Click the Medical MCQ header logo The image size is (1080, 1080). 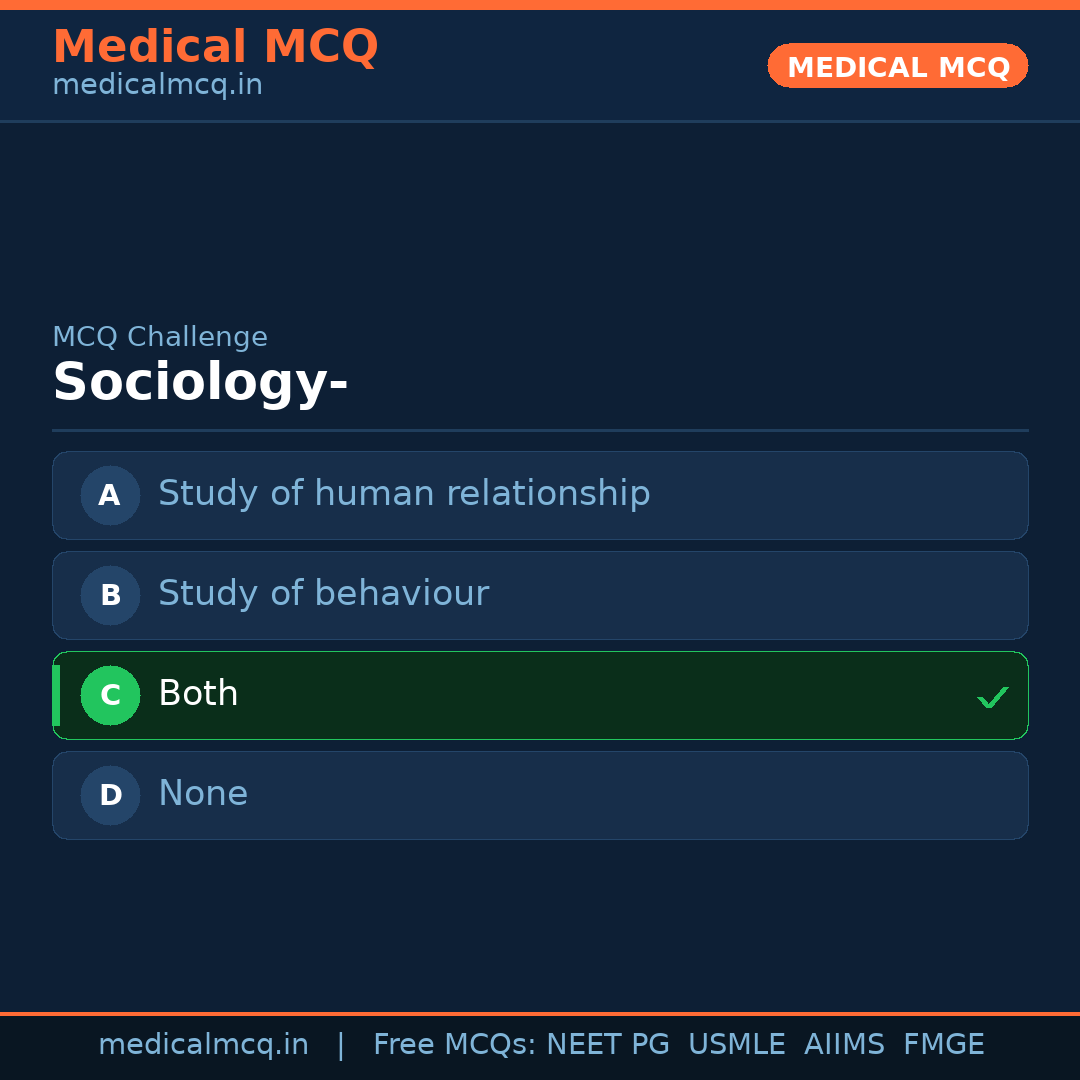point(216,46)
